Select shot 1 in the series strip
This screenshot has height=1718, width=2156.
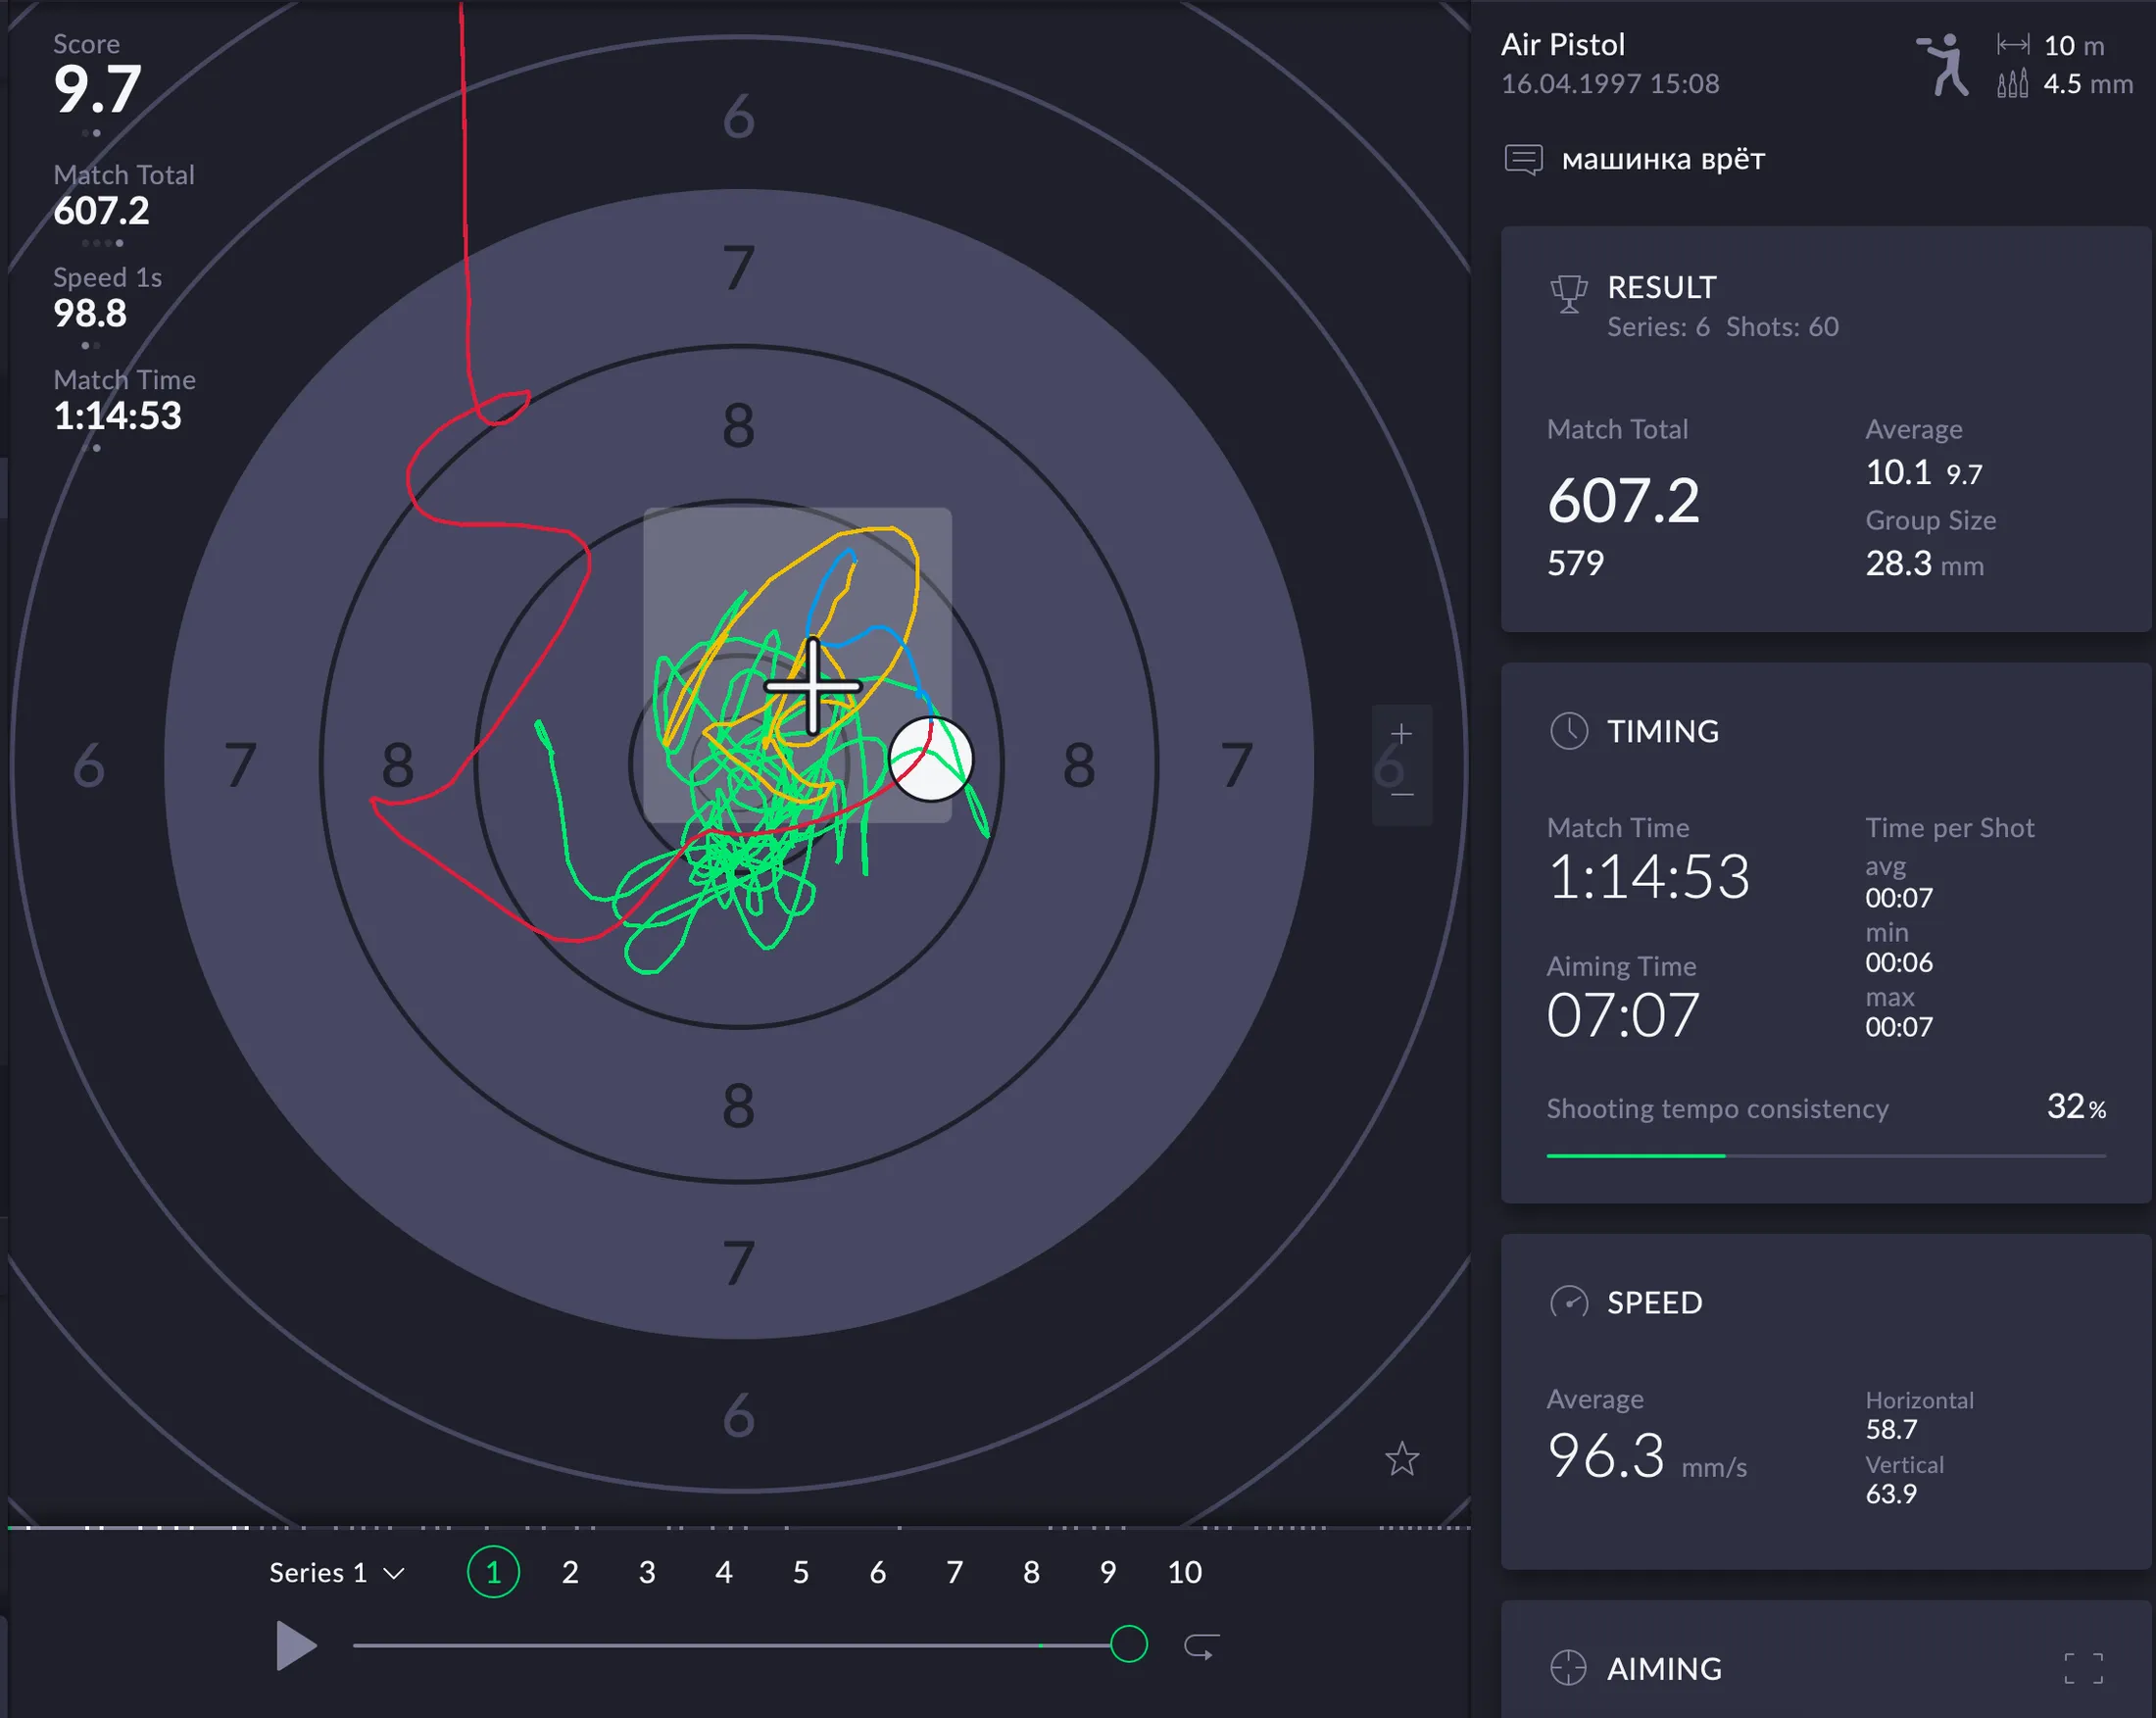tap(492, 1572)
